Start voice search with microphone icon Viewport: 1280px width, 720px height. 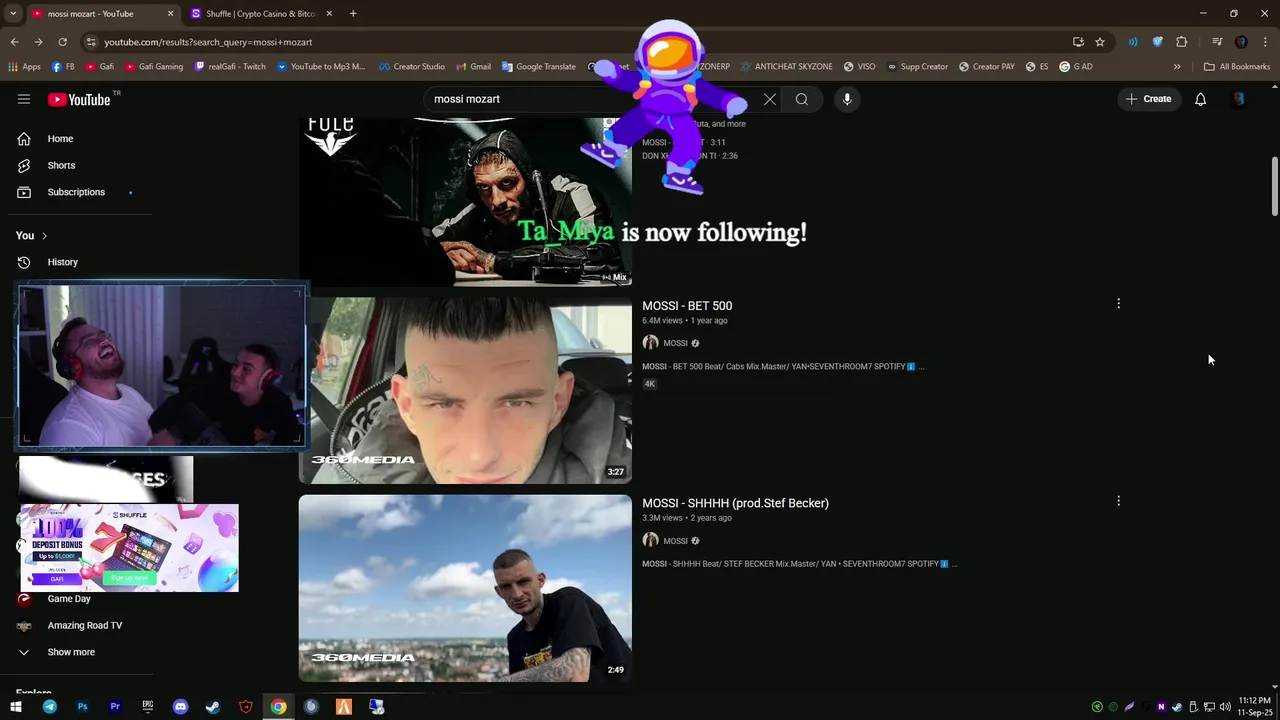[x=847, y=99]
